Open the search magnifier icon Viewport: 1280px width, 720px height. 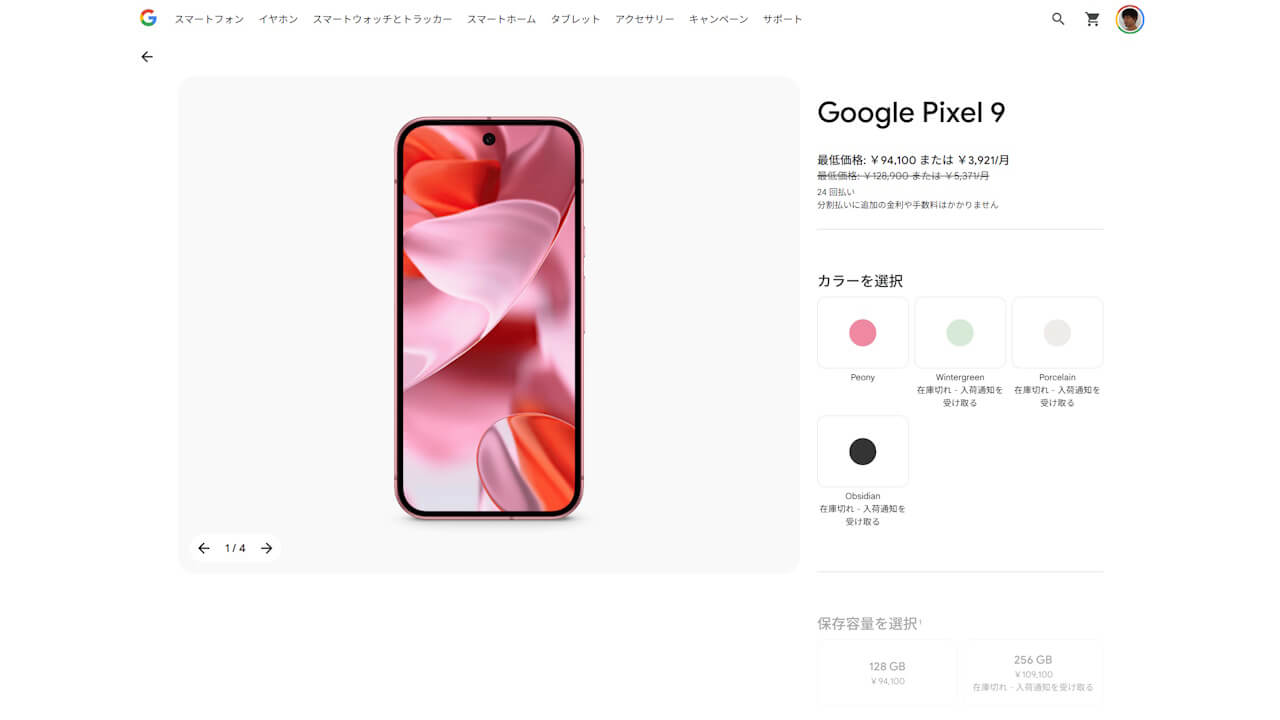1058,19
